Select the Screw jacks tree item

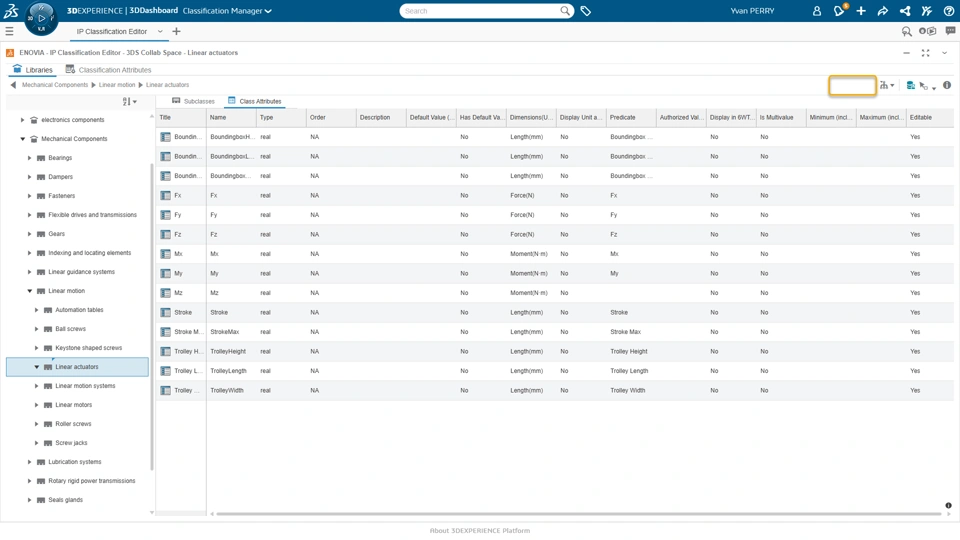(x=71, y=443)
